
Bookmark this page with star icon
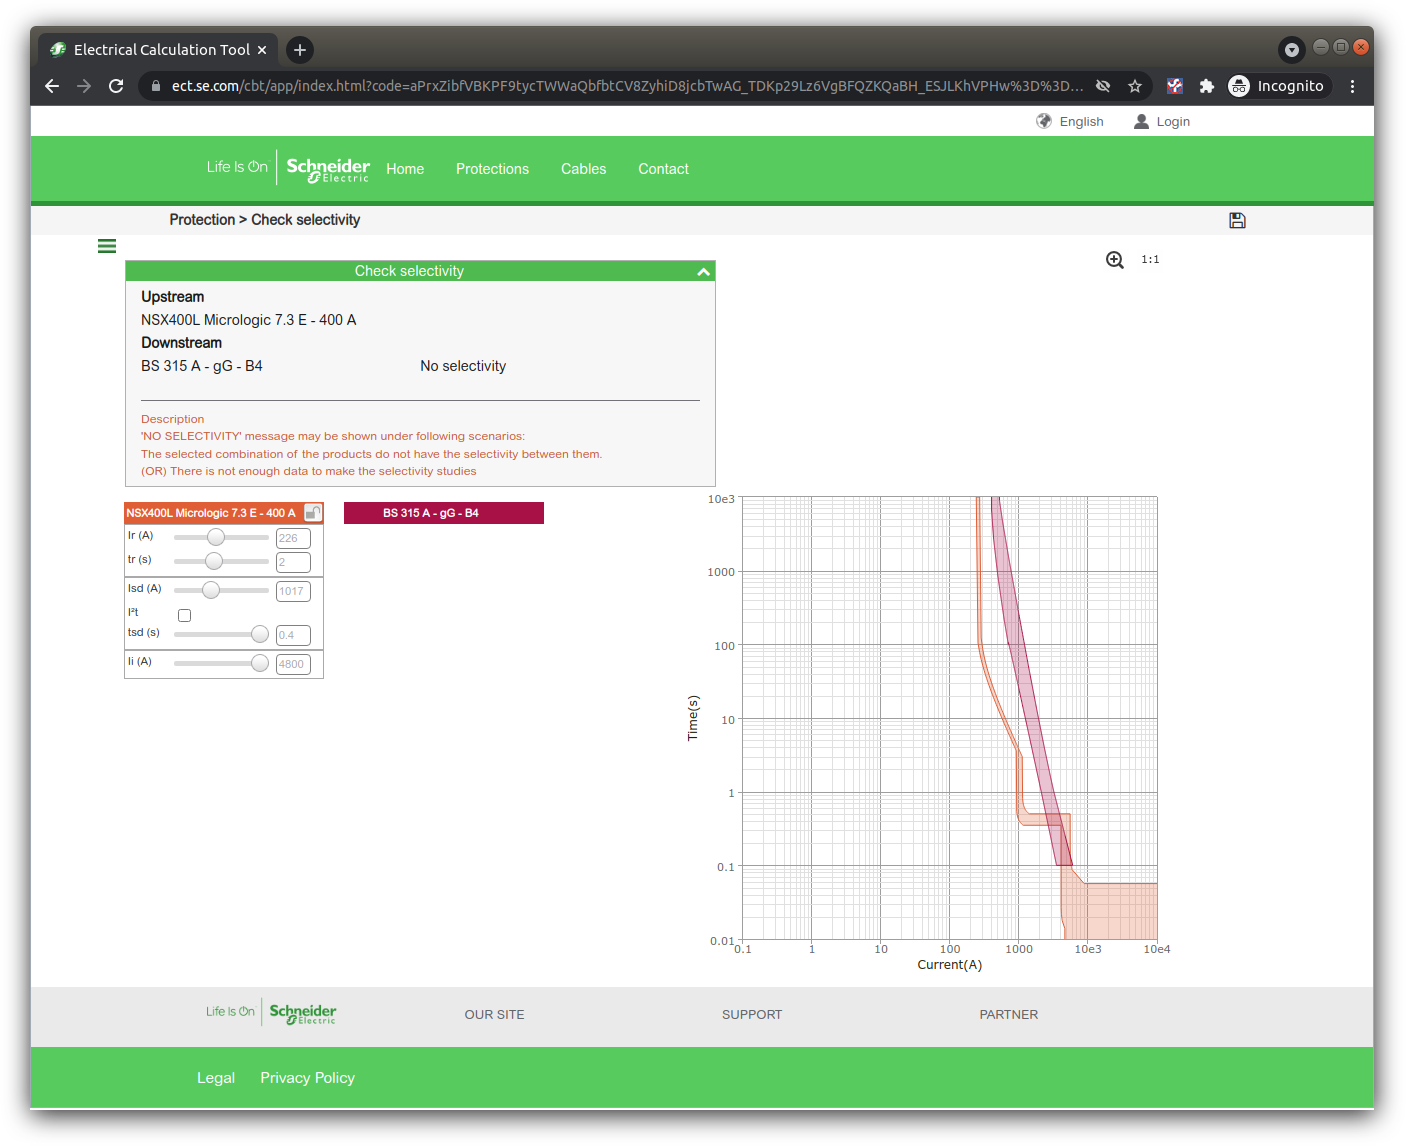(x=1135, y=86)
